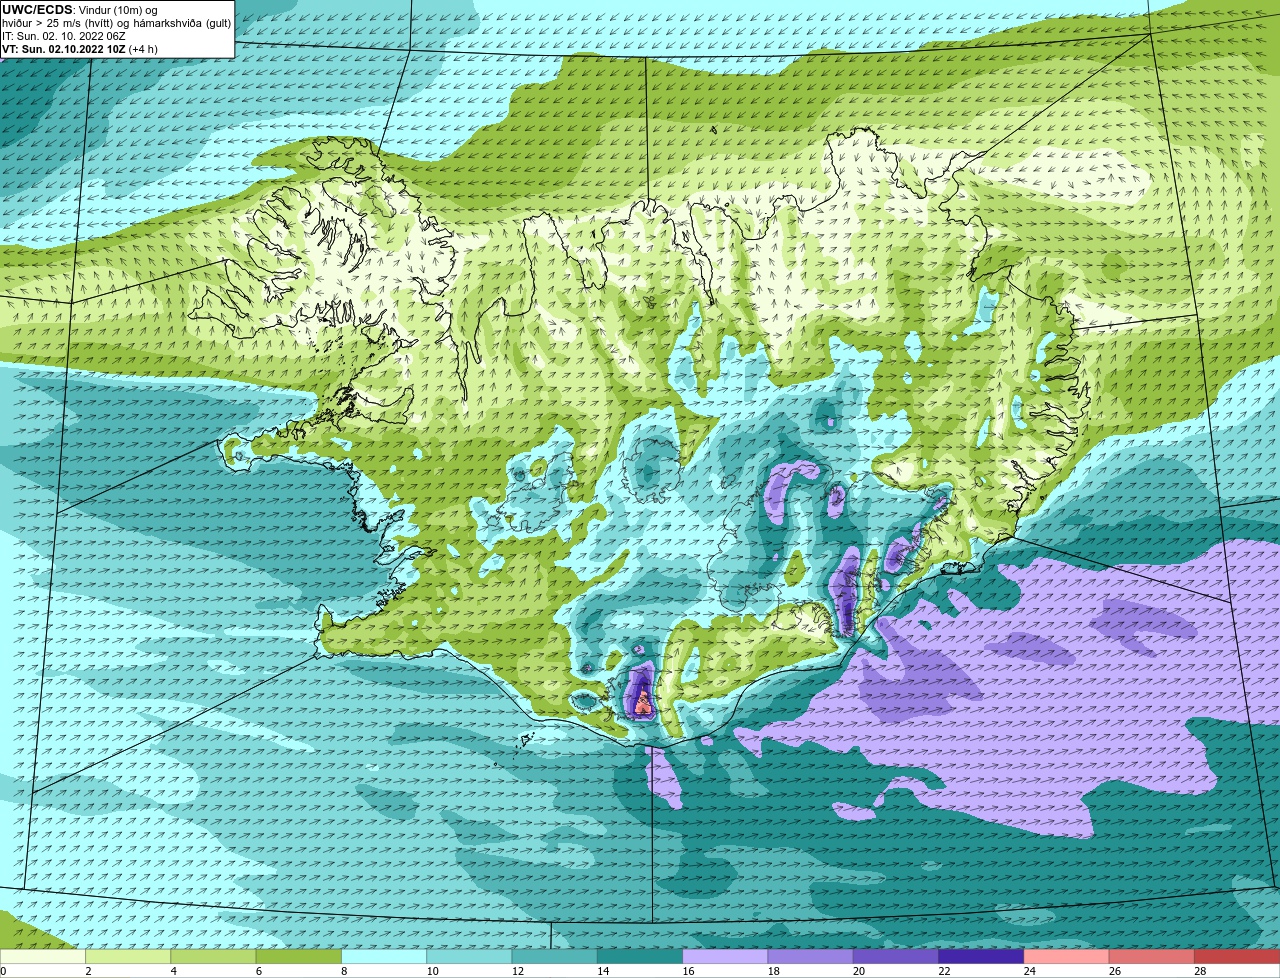Click the "IT: Sun. 02. 10. 2022 06Z" line
Screen dimensions: 1280x978
pos(64,36)
